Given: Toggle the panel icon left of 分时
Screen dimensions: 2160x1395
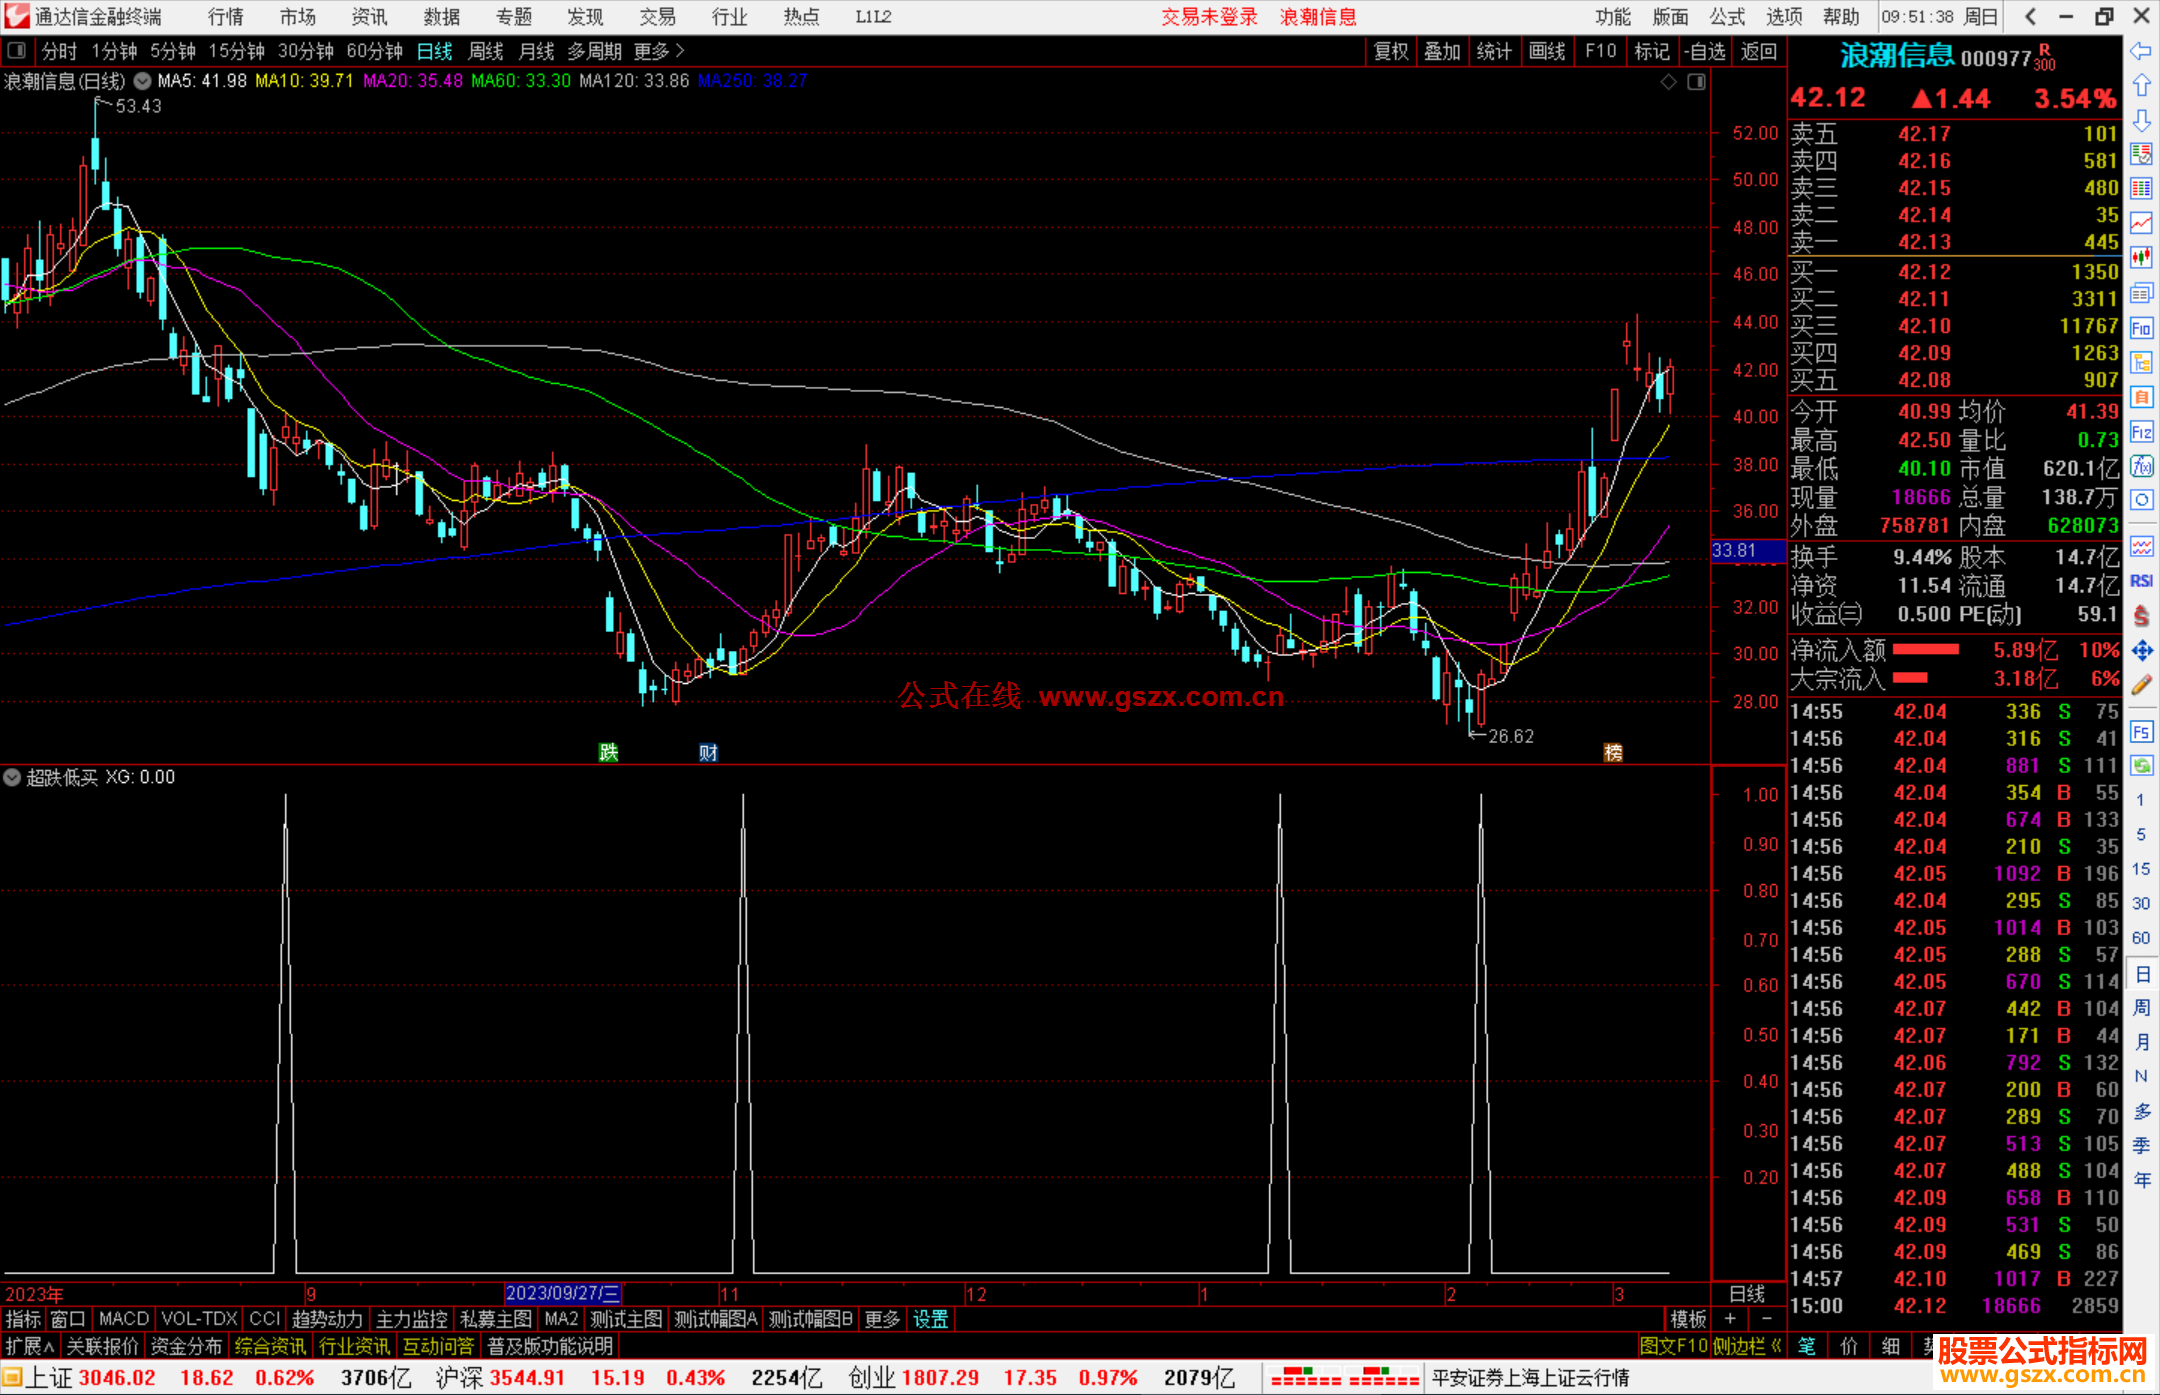Looking at the screenshot, I should (17, 51).
